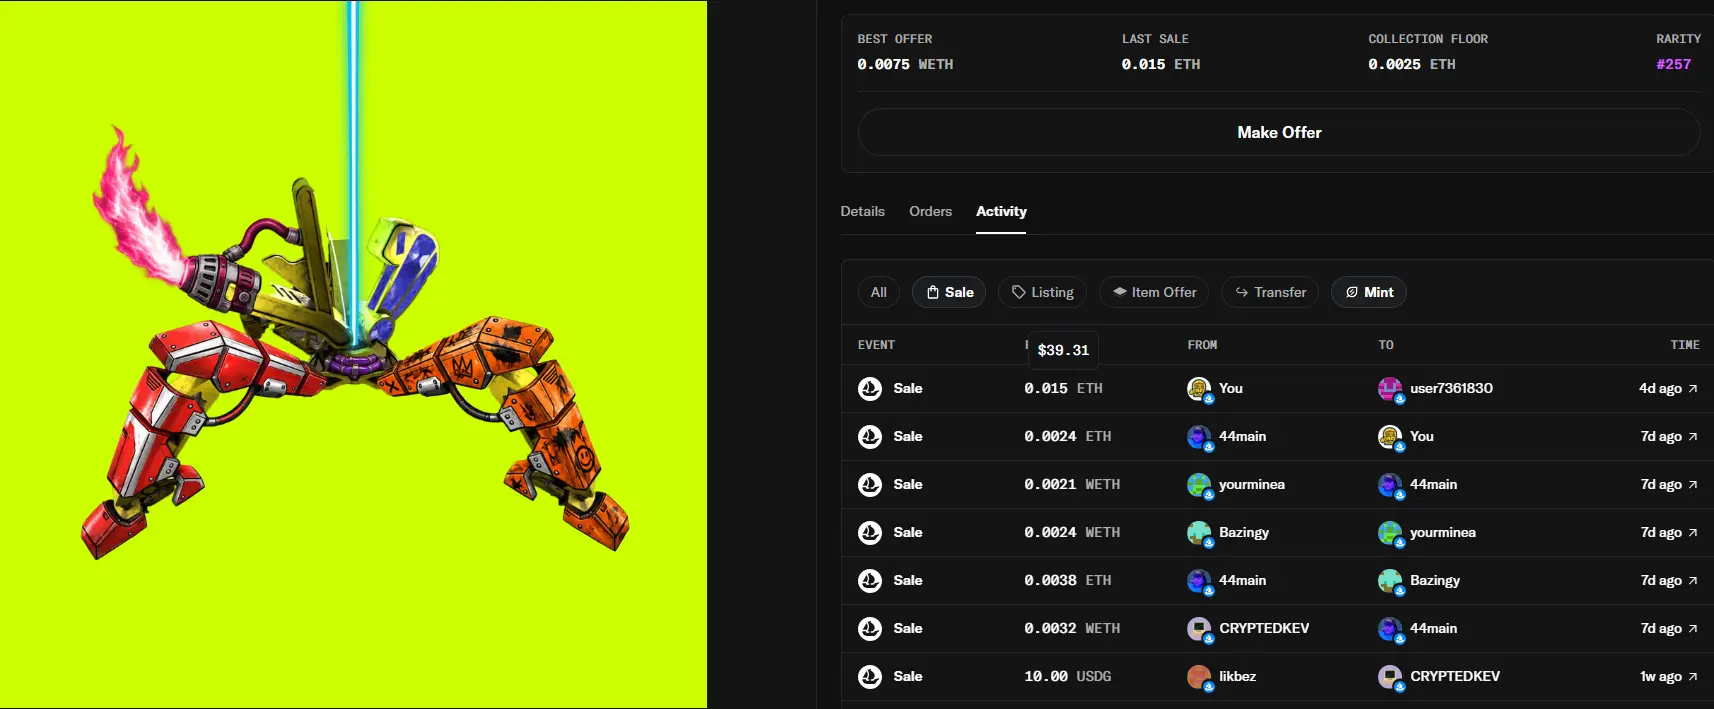Open the robot NFT artwork image
1714x709 pixels.
[353, 354]
